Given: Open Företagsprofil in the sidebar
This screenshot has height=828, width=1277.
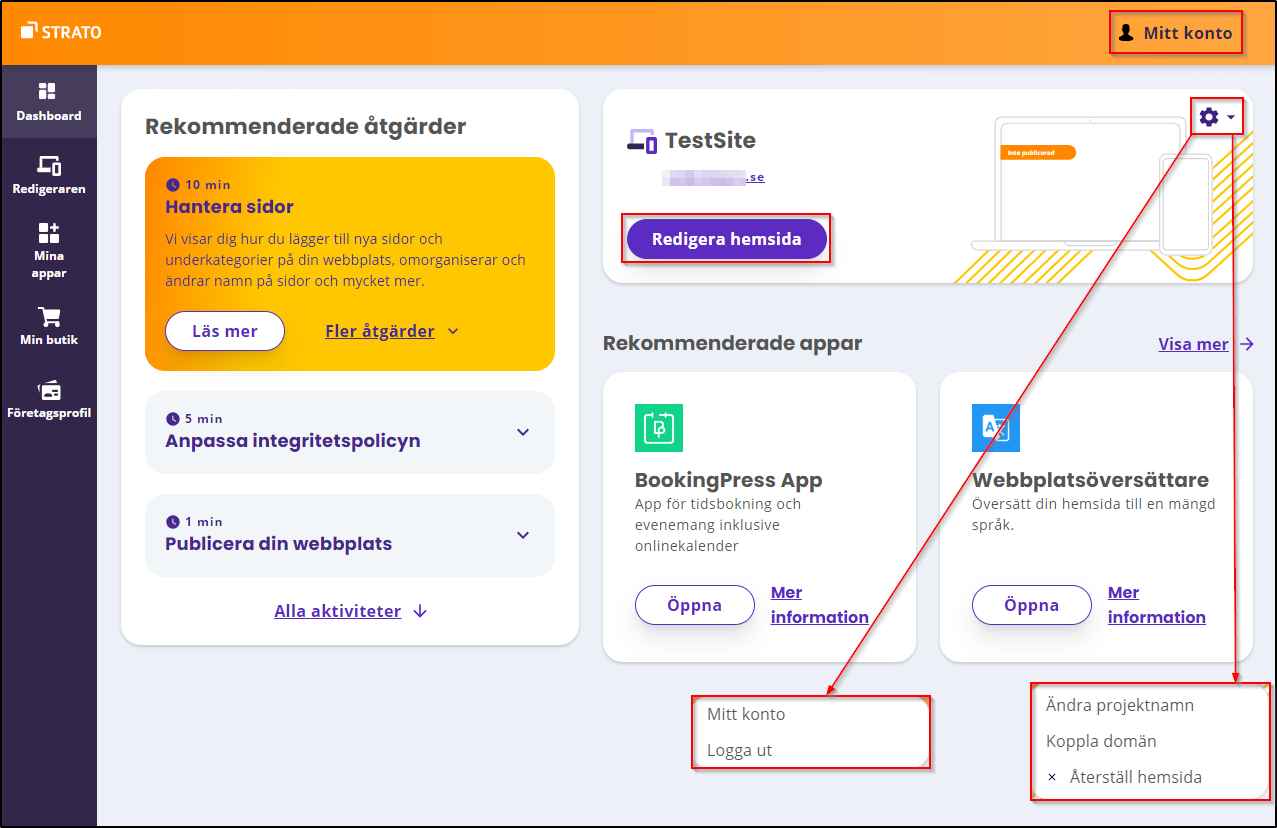Looking at the screenshot, I should [48, 390].
